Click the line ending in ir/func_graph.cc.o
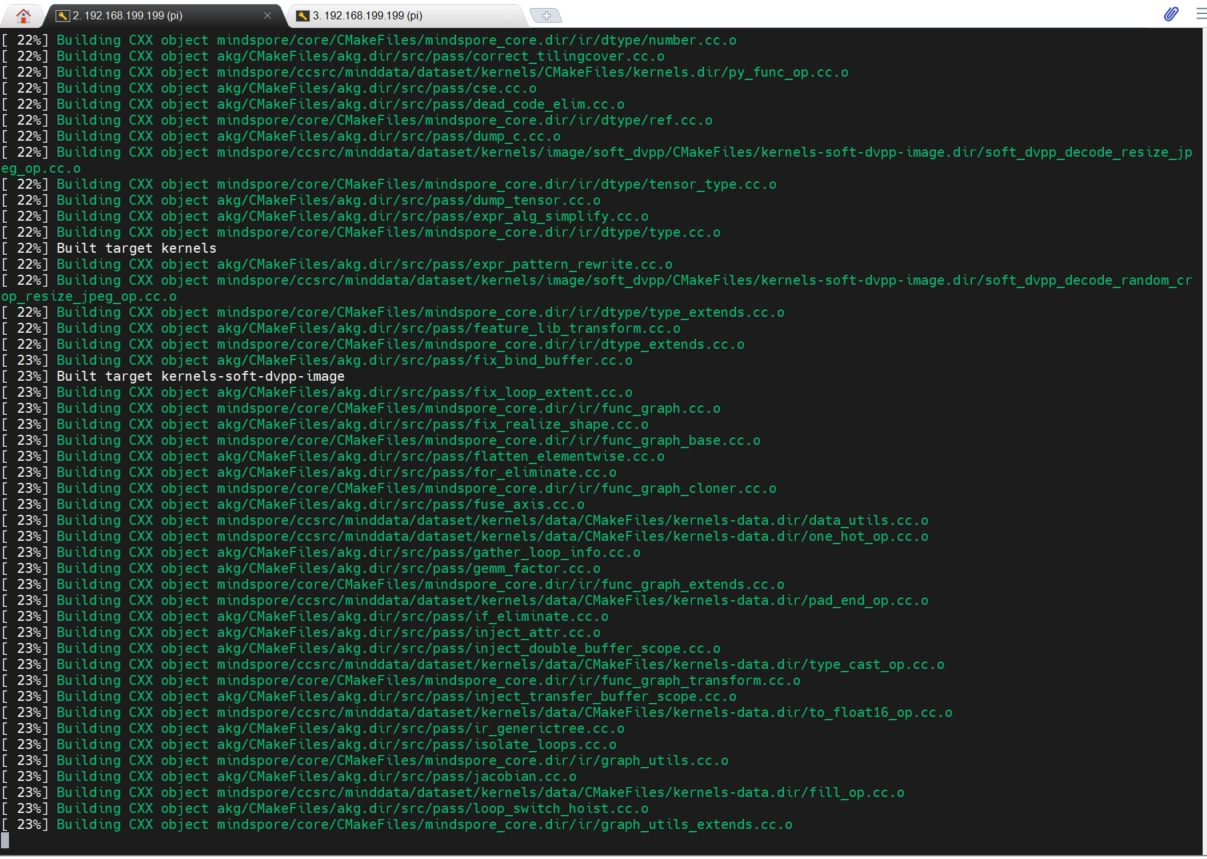This screenshot has height=859, width=1207. 360,408
